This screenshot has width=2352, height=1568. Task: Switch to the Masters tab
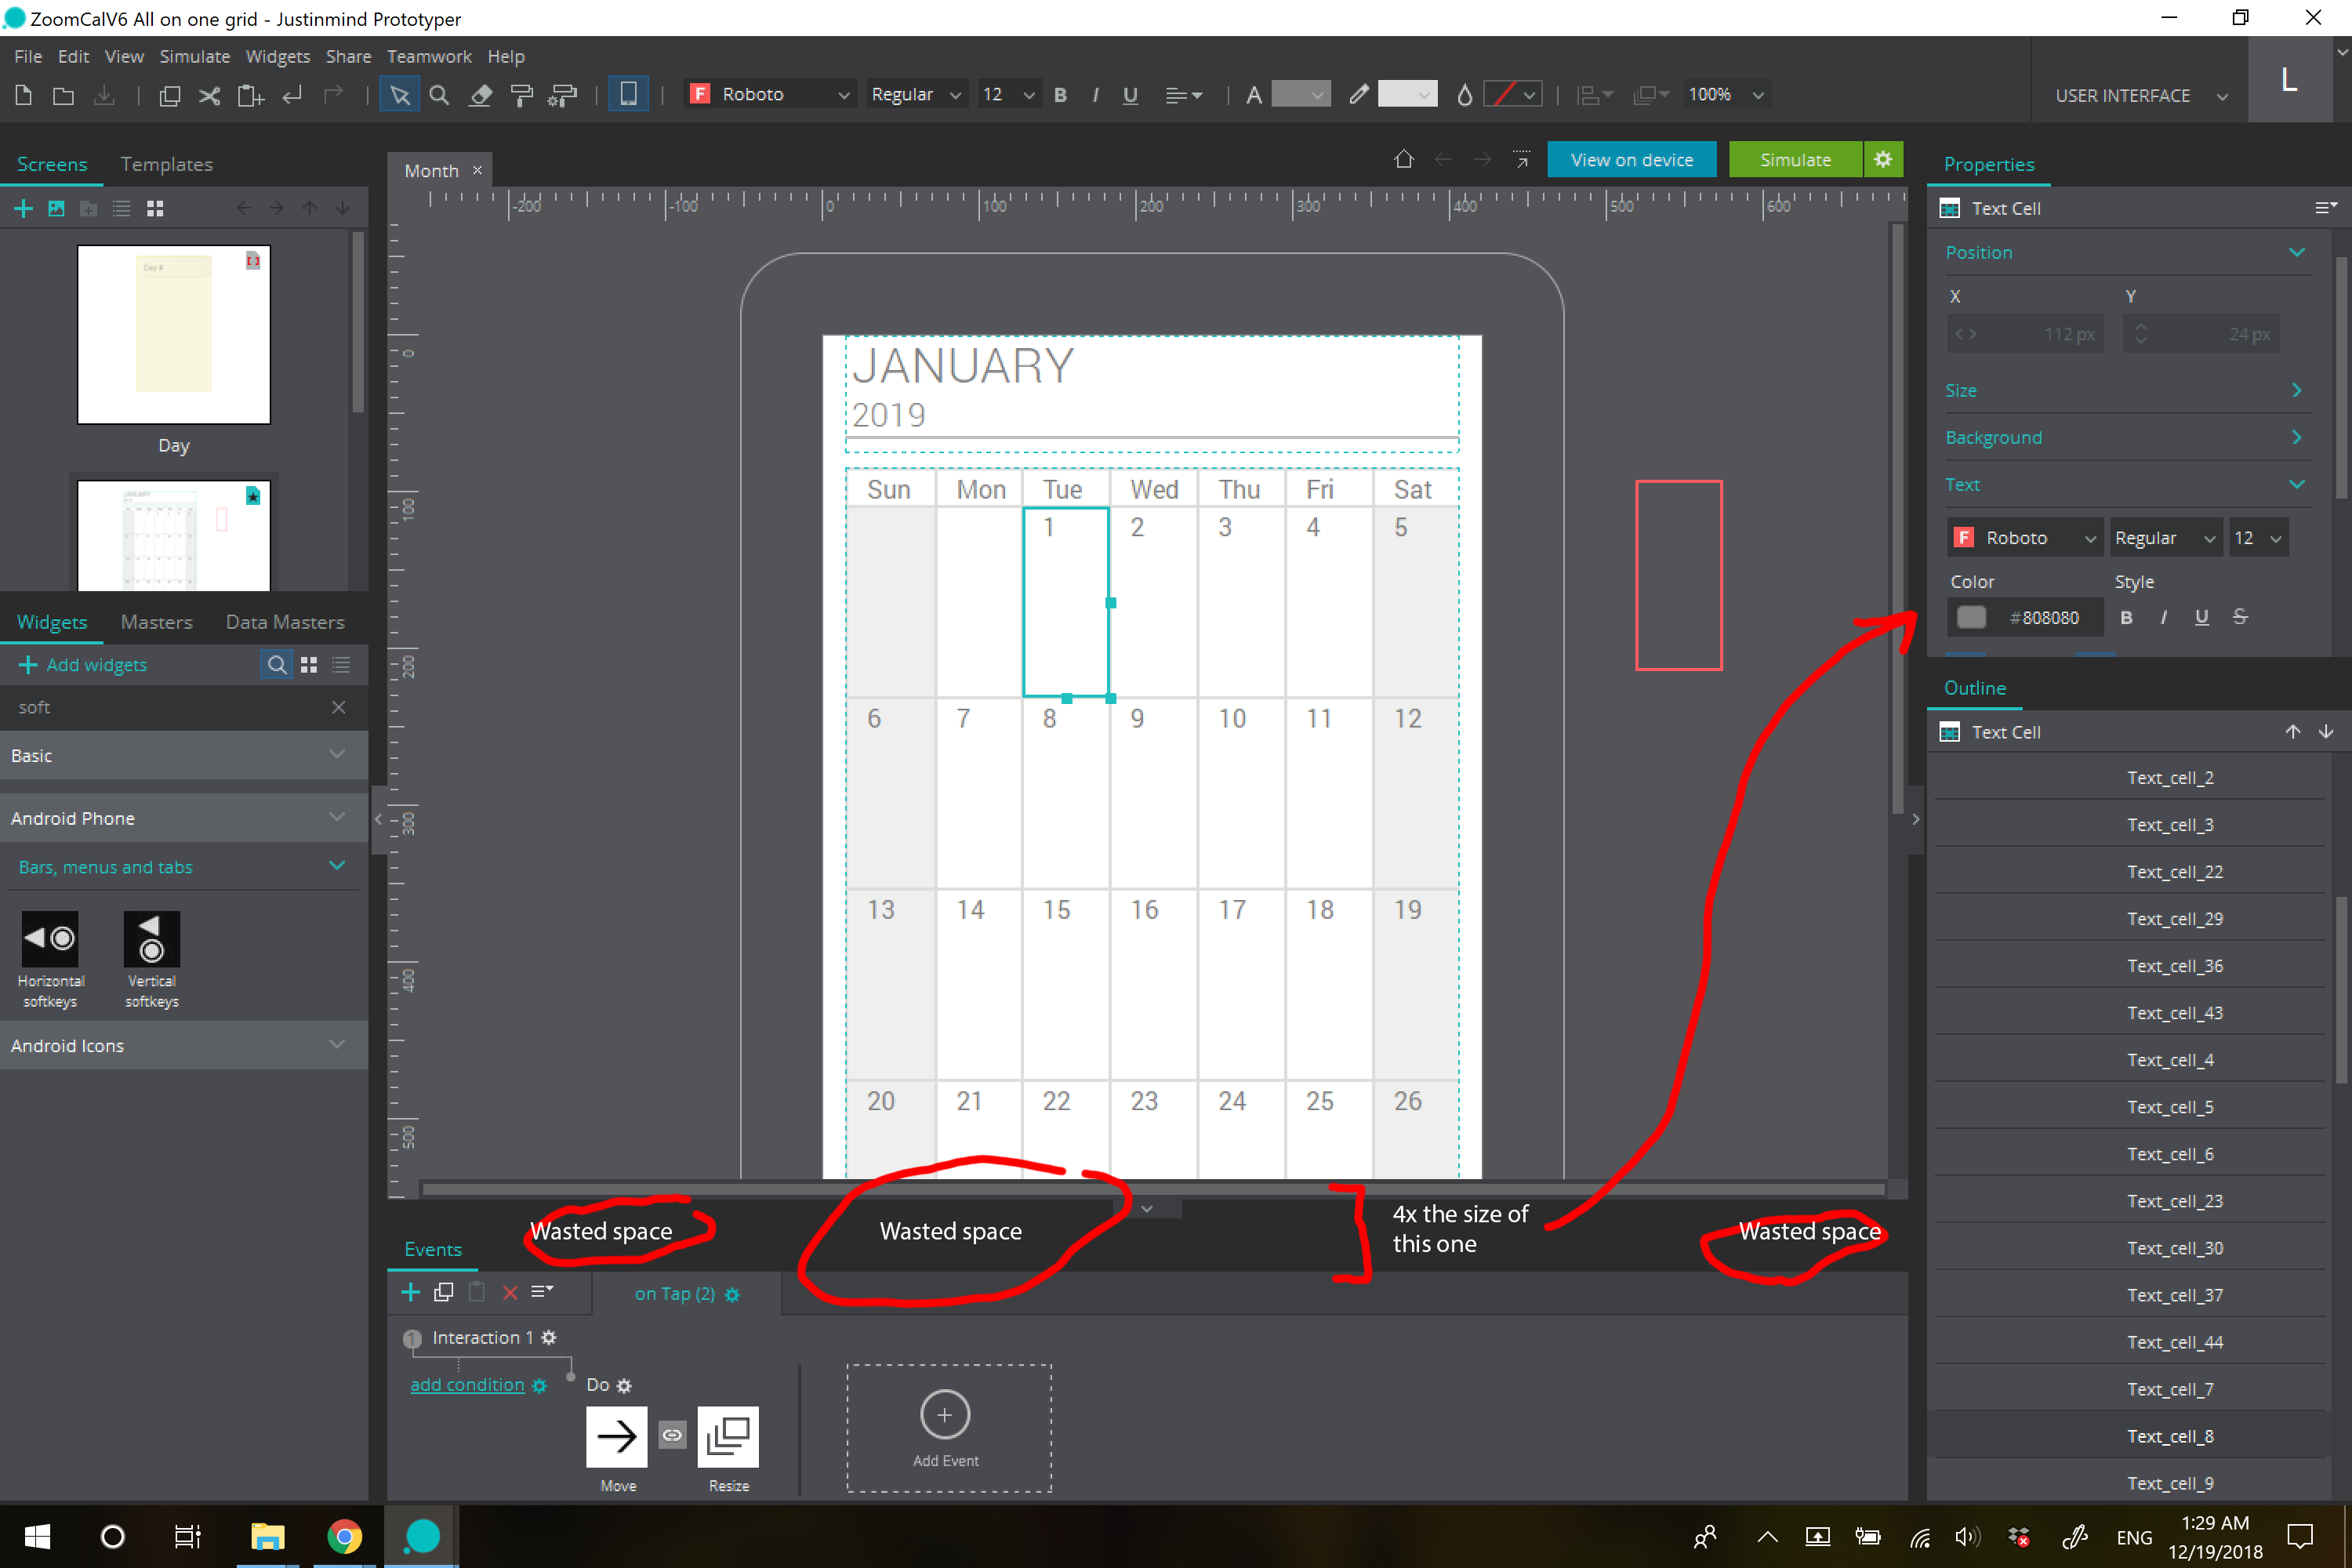tap(156, 622)
